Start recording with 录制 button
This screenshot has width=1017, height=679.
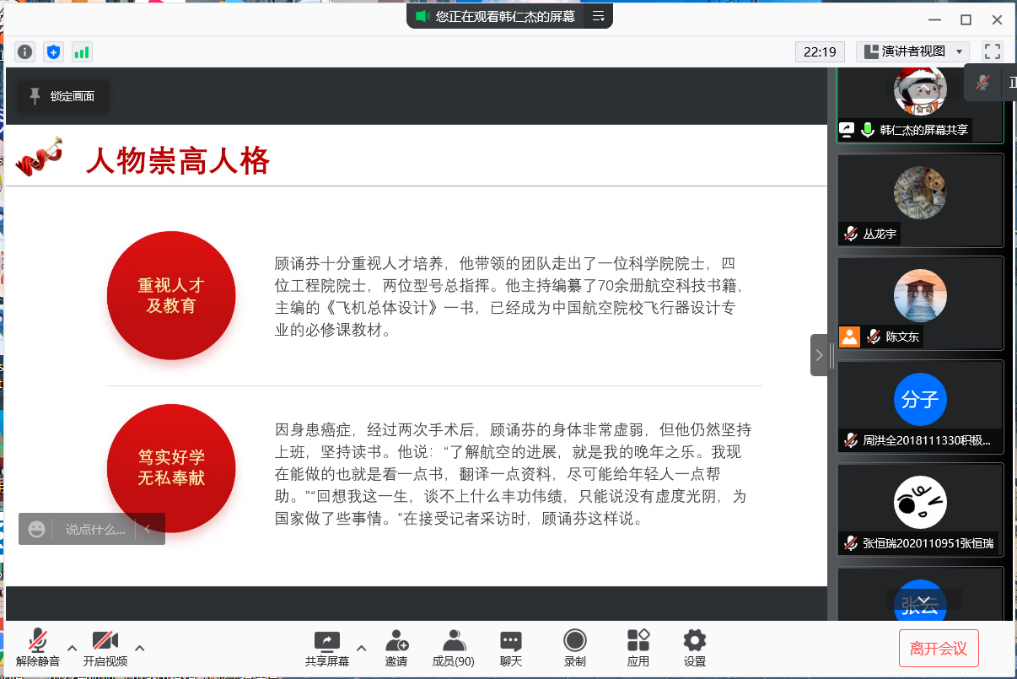(x=574, y=648)
